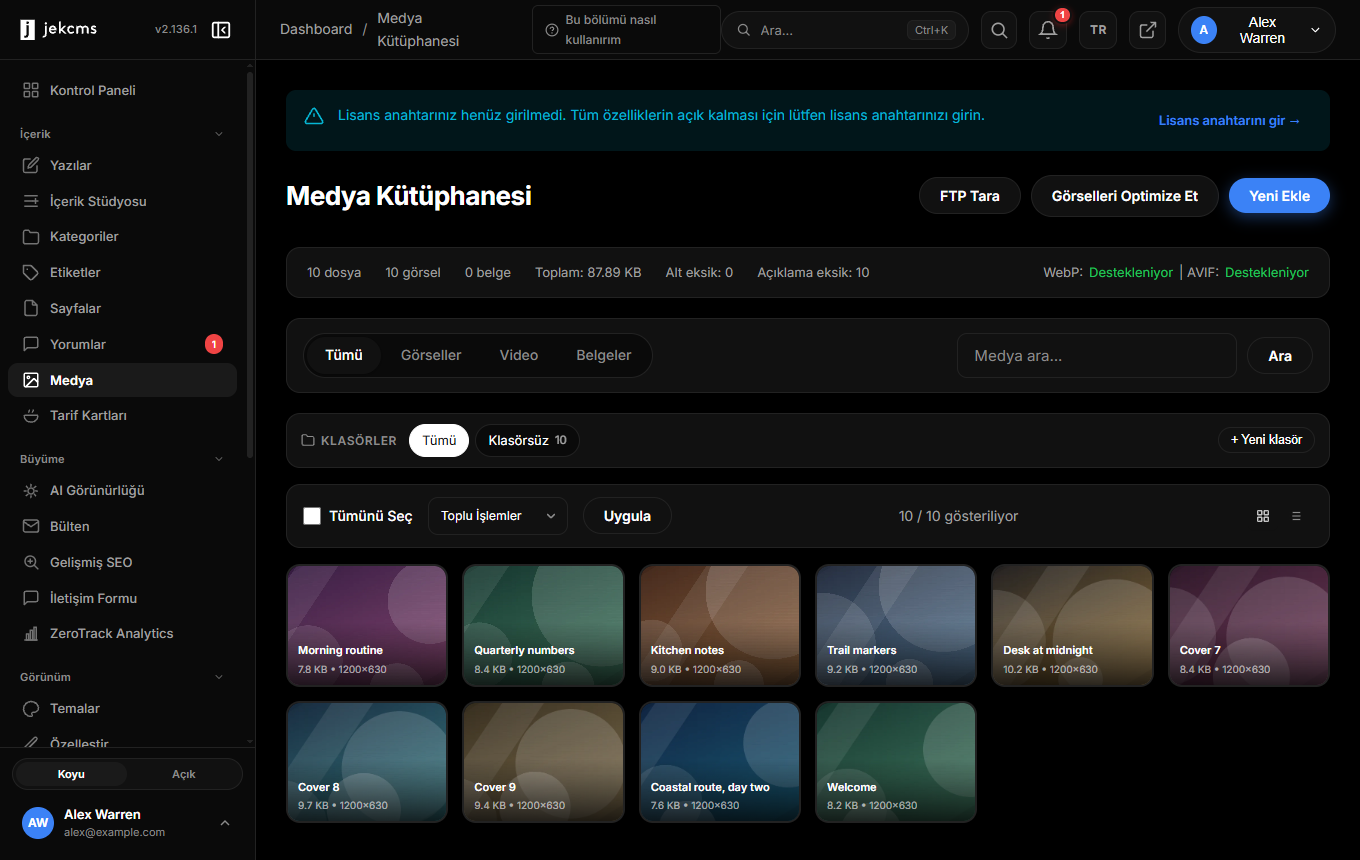Click the Yeni Ekle button
The image size is (1360, 860).
tap(1279, 196)
